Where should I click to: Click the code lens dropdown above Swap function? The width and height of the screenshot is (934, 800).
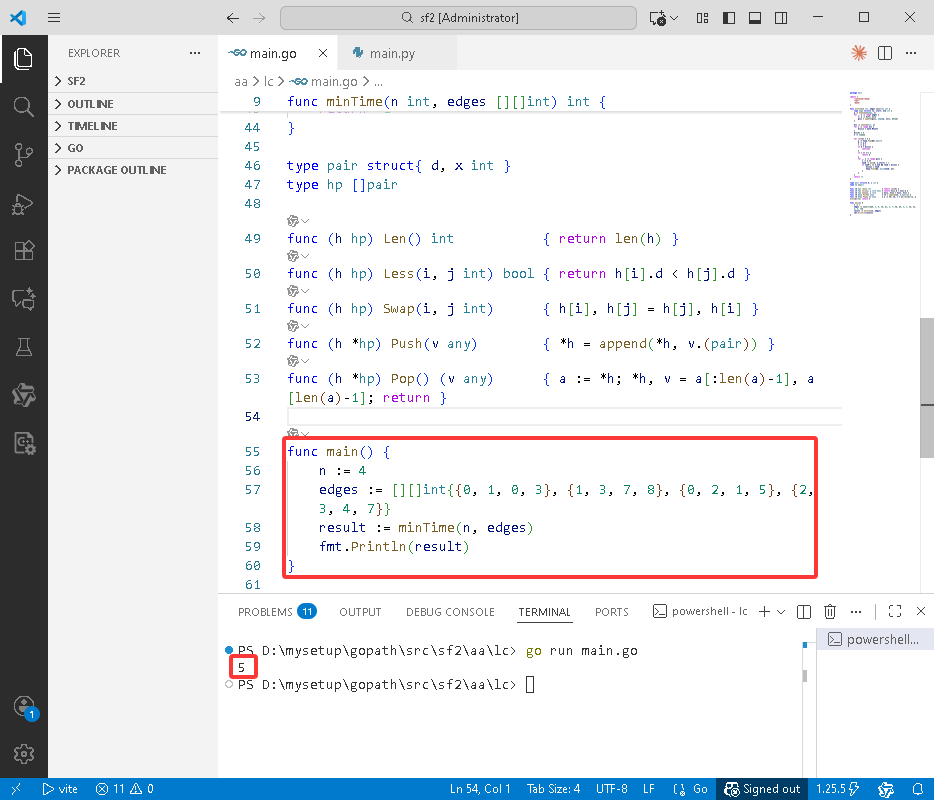[x=298, y=291]
